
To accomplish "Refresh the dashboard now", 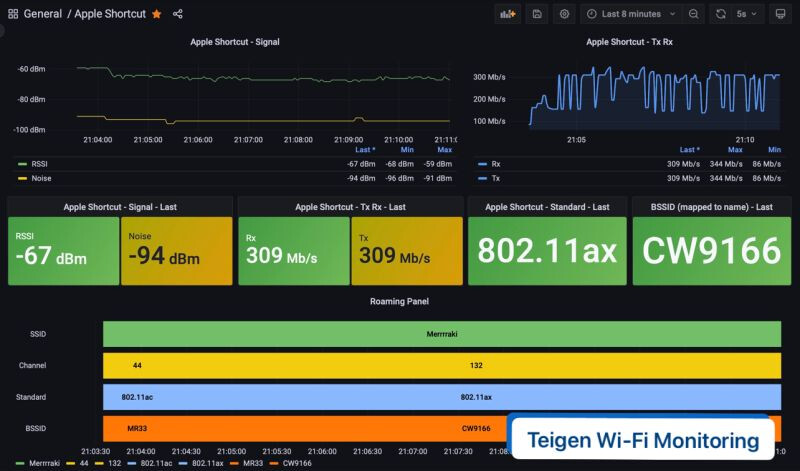I will point(720,14).
